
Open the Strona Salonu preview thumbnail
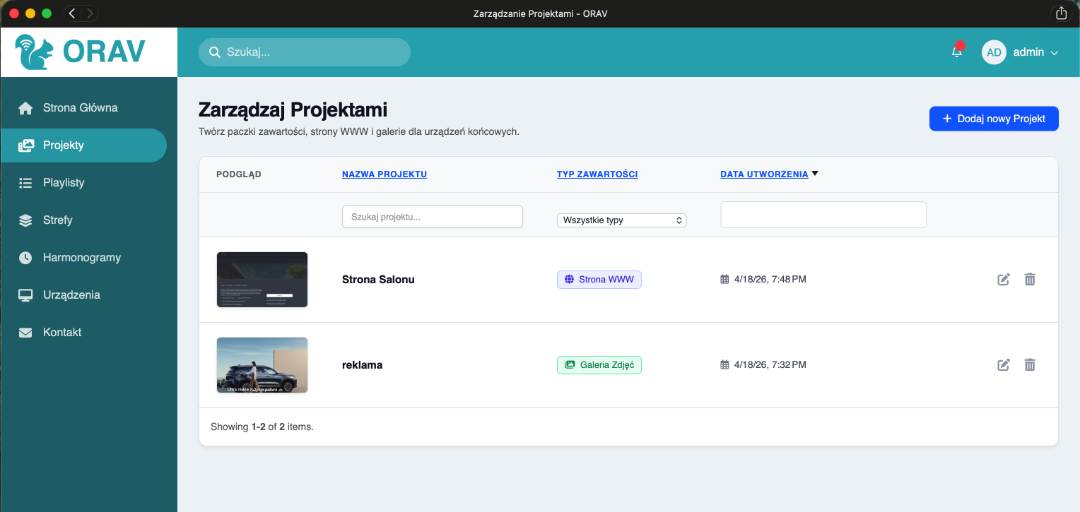(x=262, y=280)
